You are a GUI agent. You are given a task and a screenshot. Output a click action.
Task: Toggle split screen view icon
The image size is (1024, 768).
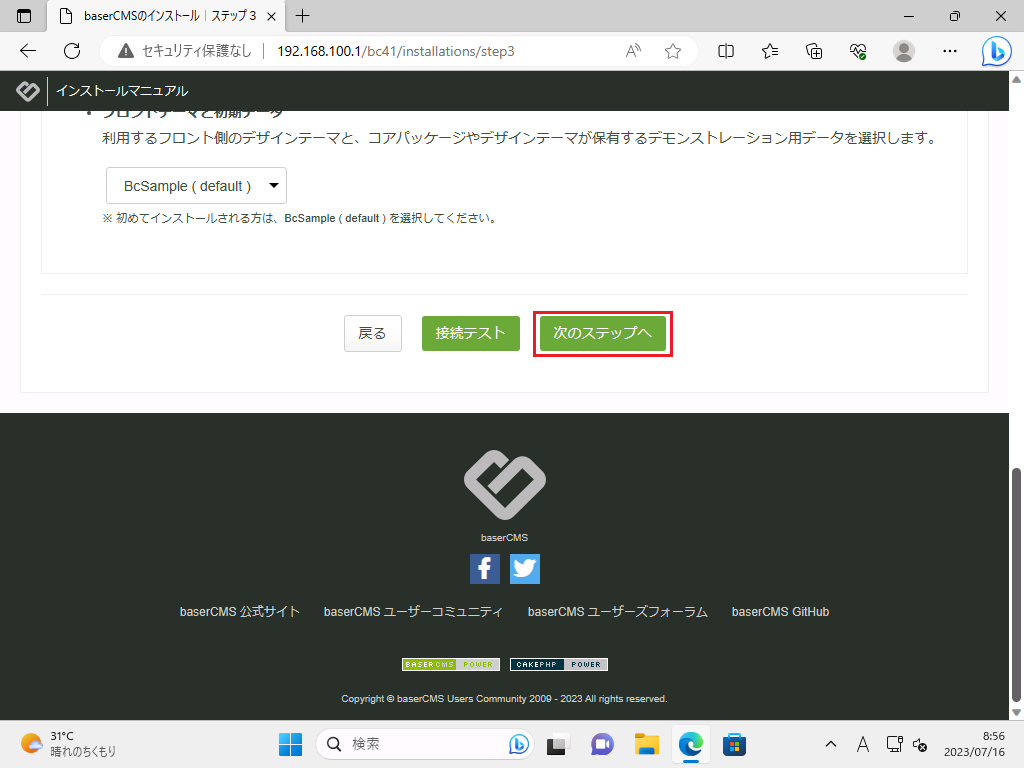[727, 51]
